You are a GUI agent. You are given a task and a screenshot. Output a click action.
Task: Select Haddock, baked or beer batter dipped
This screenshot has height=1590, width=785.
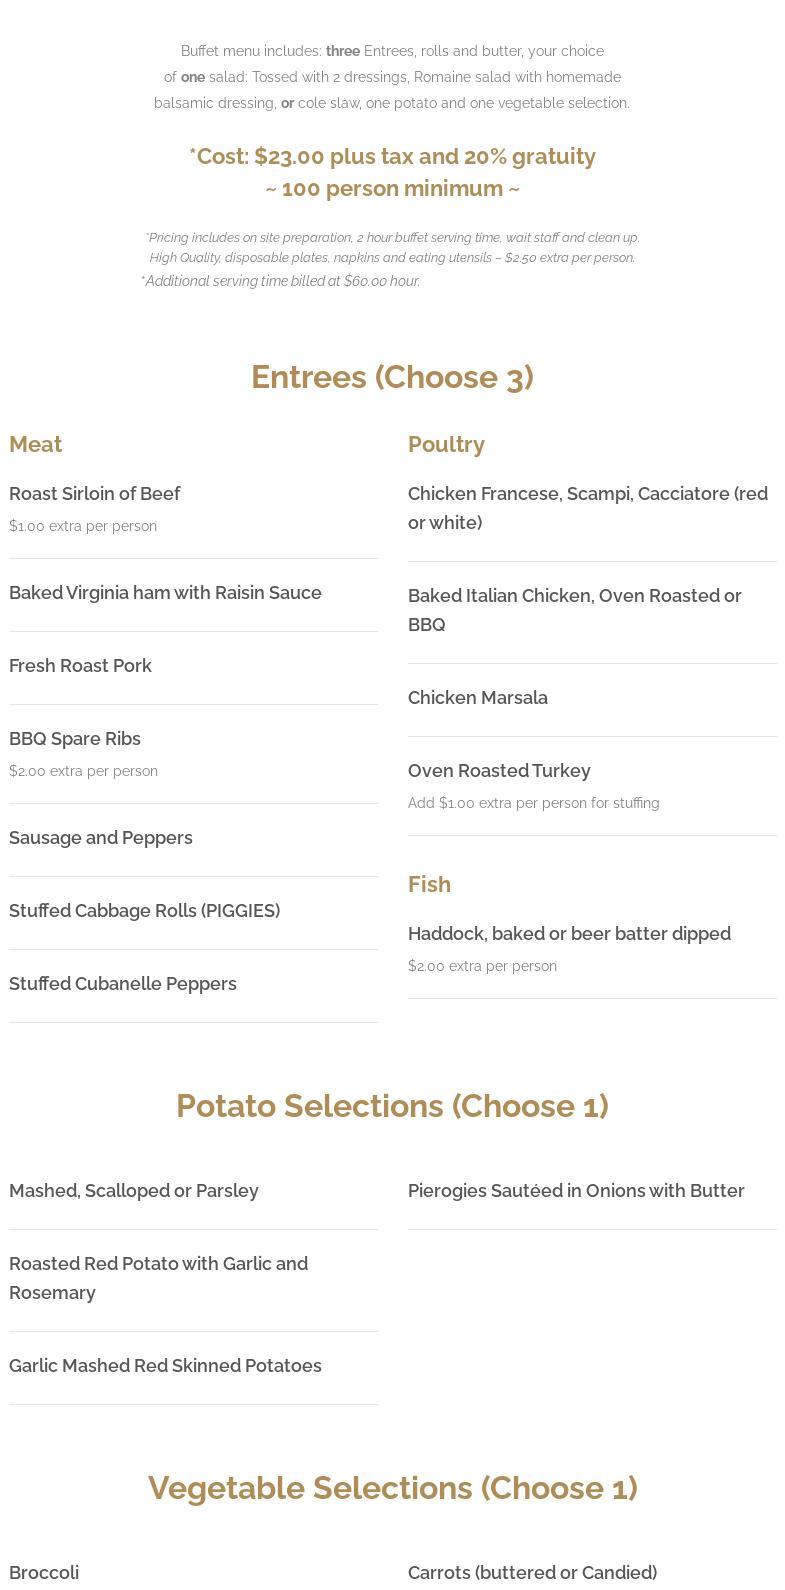569,934
